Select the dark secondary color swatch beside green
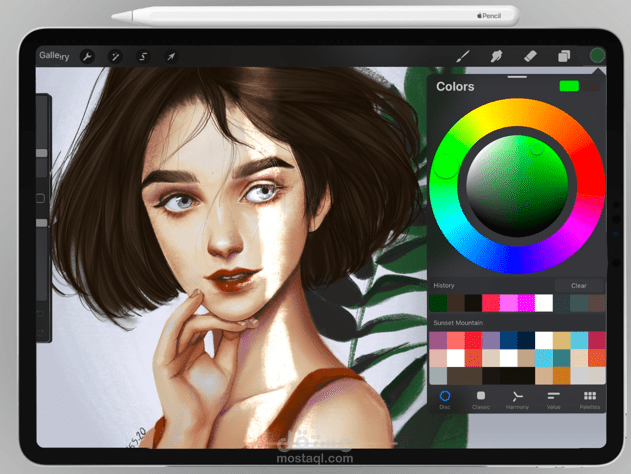631x474 pixels. (590, 86)
